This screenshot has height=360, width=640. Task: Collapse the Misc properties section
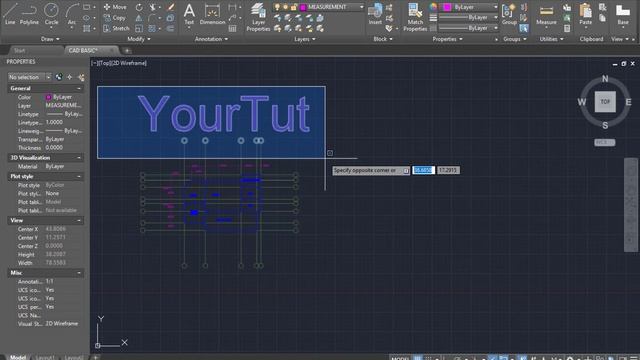79,273
